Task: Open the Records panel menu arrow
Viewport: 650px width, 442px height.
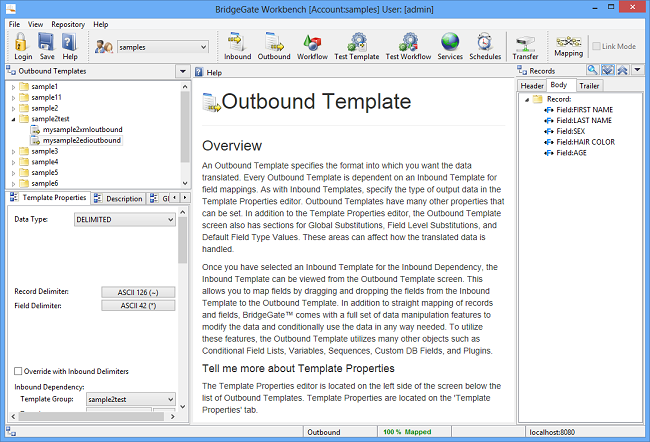Action: tap(637, 70)
